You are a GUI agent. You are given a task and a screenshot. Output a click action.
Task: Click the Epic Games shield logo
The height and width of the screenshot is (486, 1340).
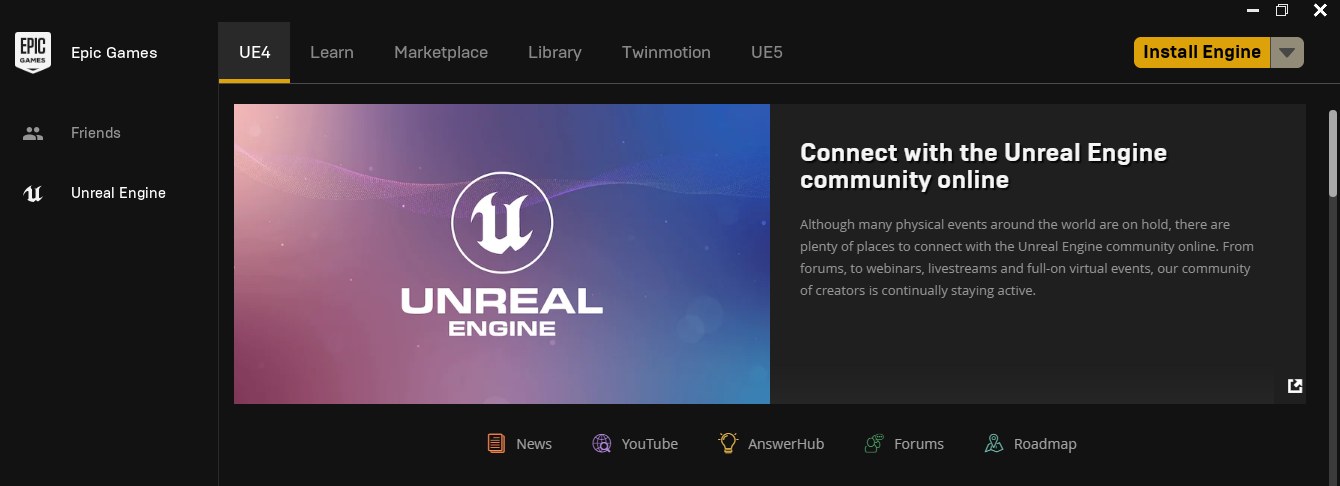click(33, 52)
